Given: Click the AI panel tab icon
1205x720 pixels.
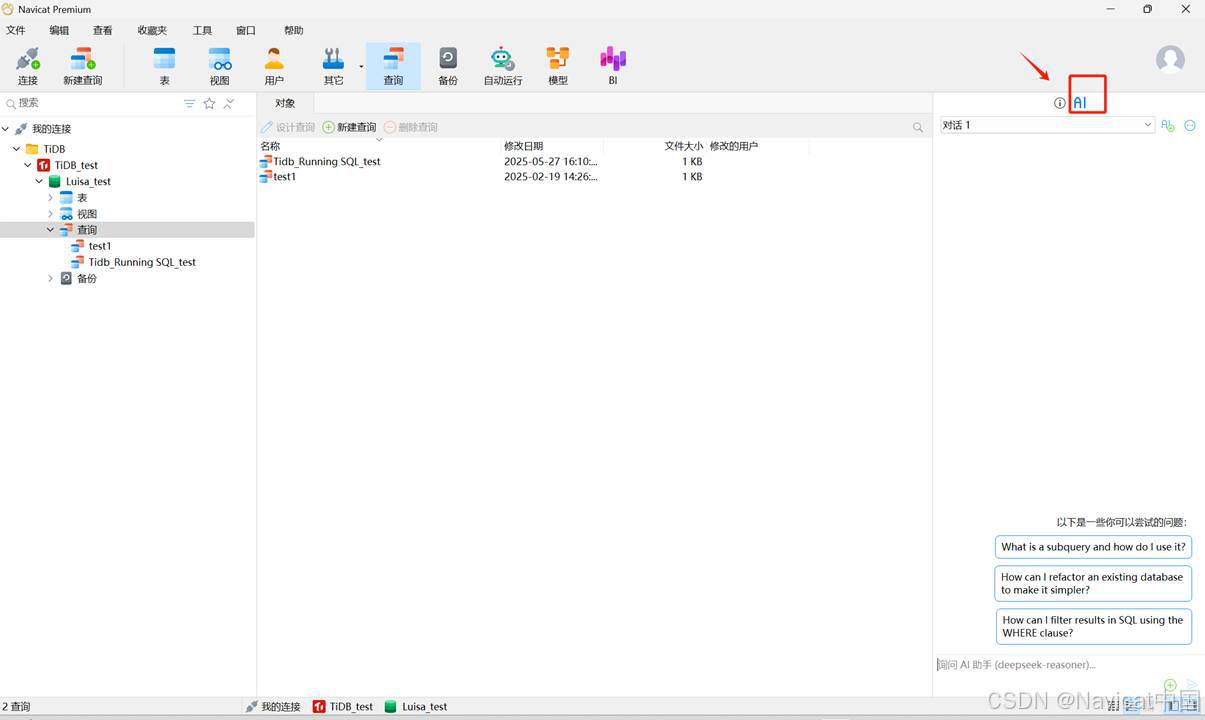Looking at the screenshot, I should pos(1080,103).
